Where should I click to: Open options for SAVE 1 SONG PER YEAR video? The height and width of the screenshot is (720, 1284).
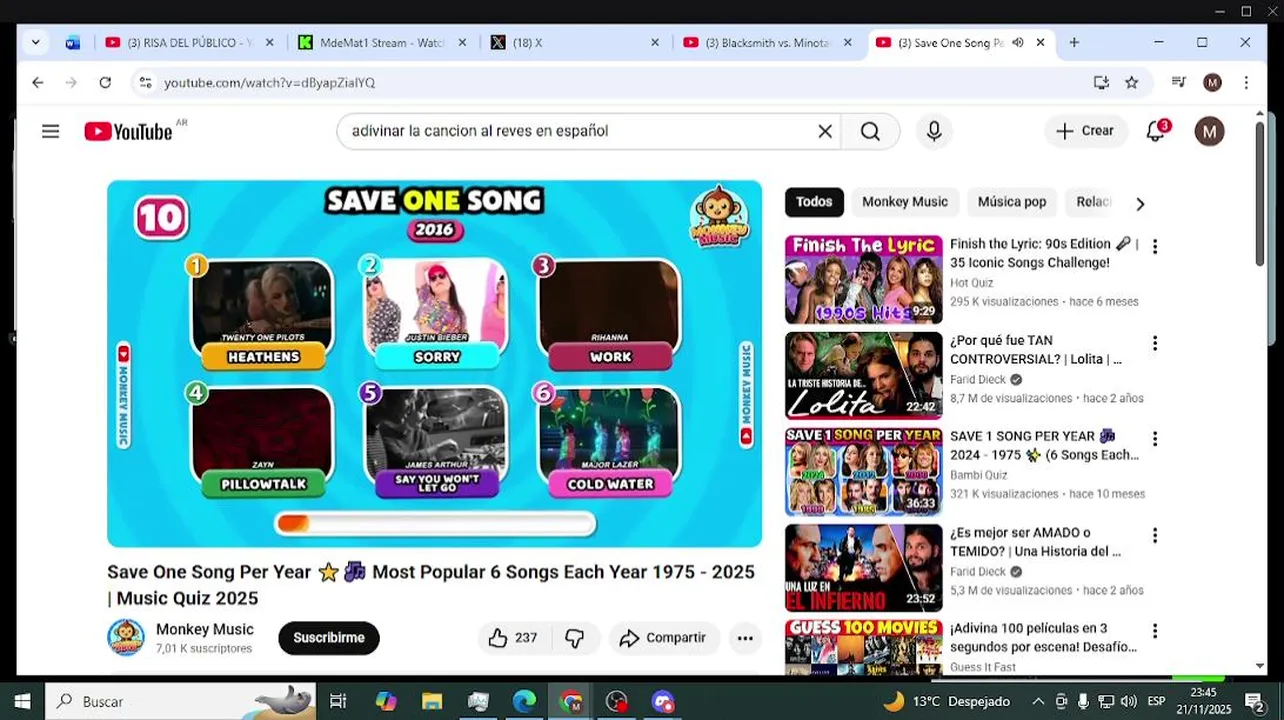(x=1155, y=439)
